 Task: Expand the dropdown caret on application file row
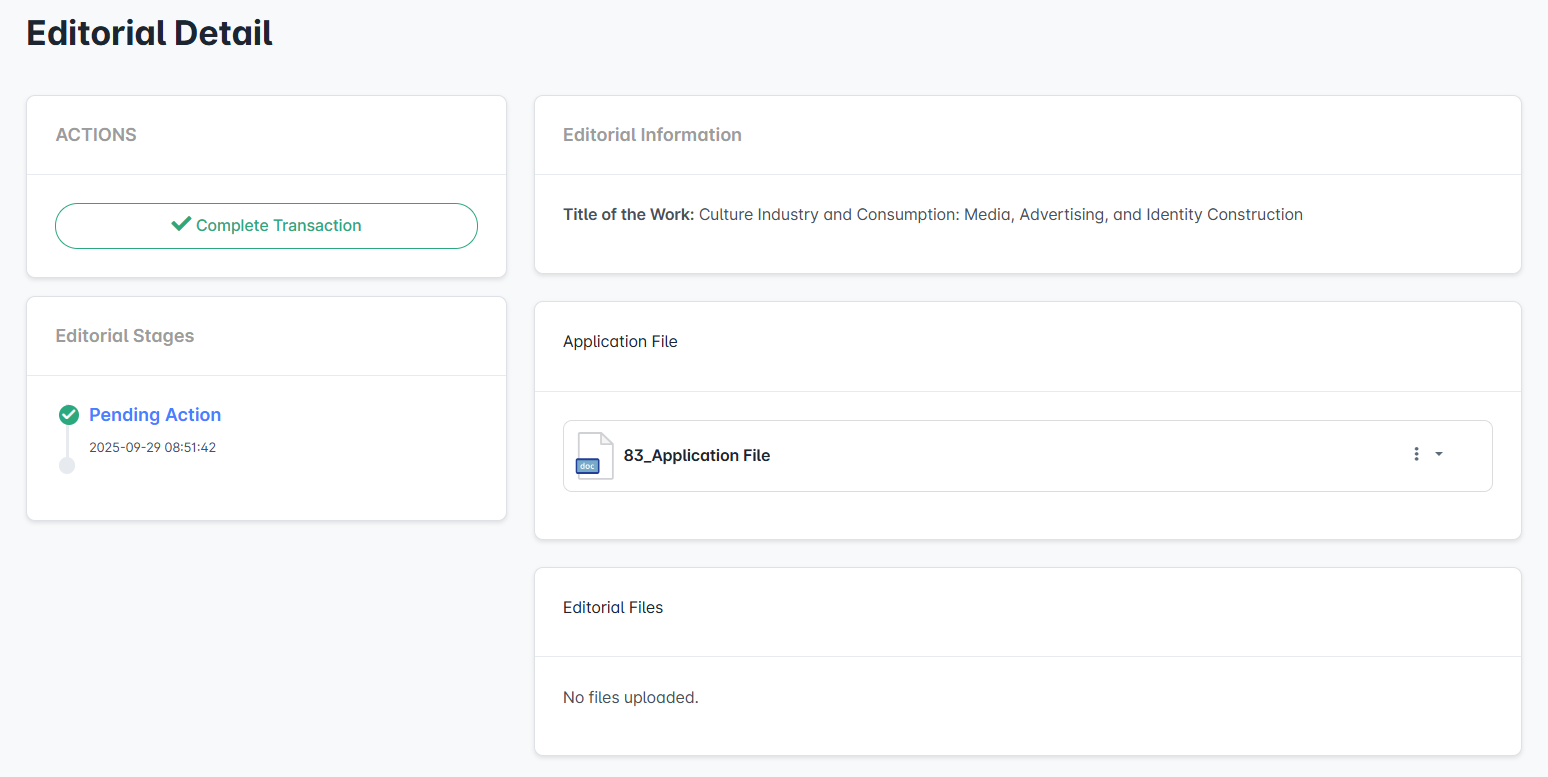(x=1439, y=454)
